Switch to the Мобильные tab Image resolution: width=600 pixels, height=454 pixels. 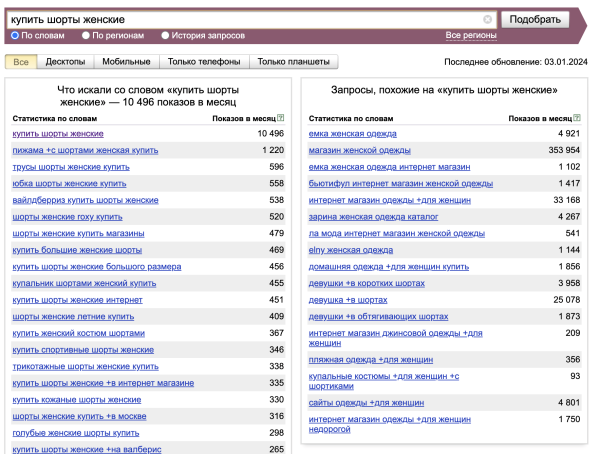127,62
